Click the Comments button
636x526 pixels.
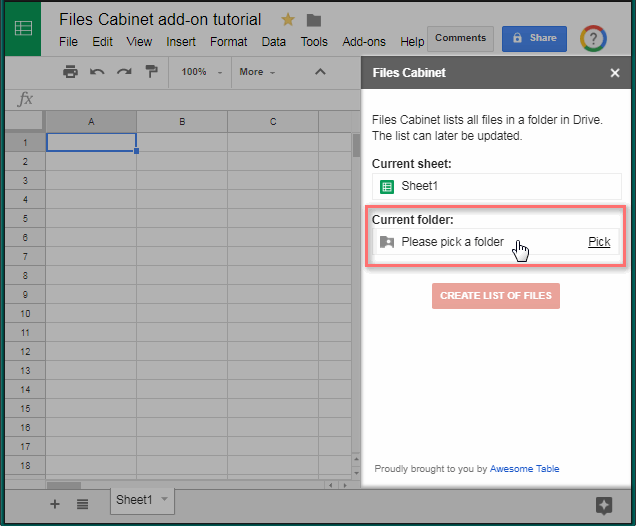(460, 39)
